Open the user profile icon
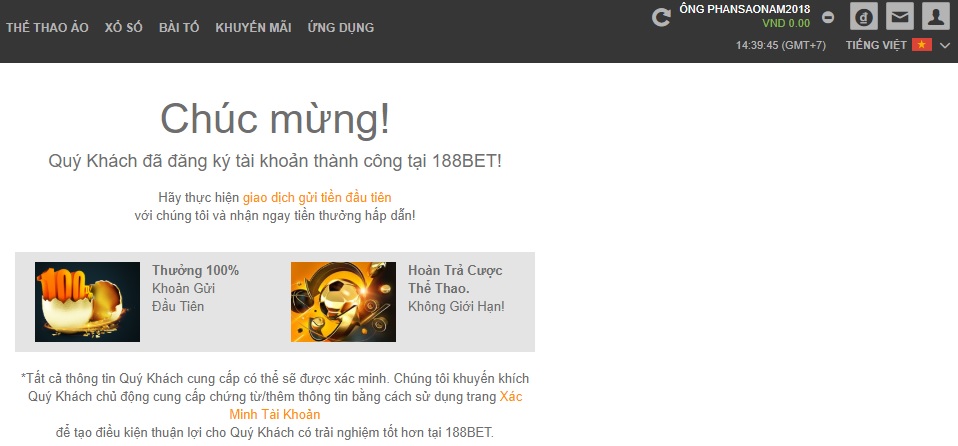Viewport: 958px width, 446px height. click(935, 16)
